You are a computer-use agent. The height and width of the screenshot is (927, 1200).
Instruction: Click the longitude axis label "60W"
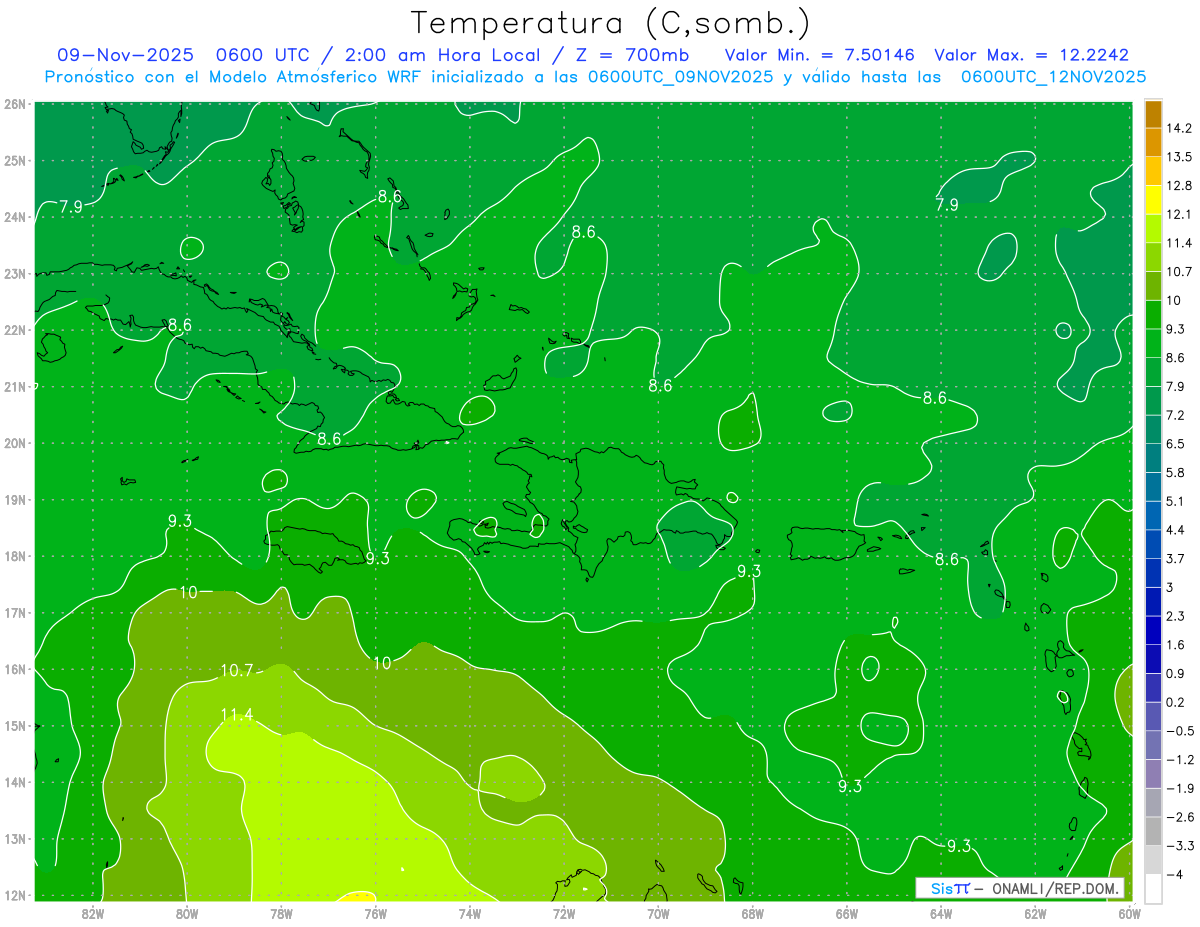pyautogui.click(x=1130, y=913)
